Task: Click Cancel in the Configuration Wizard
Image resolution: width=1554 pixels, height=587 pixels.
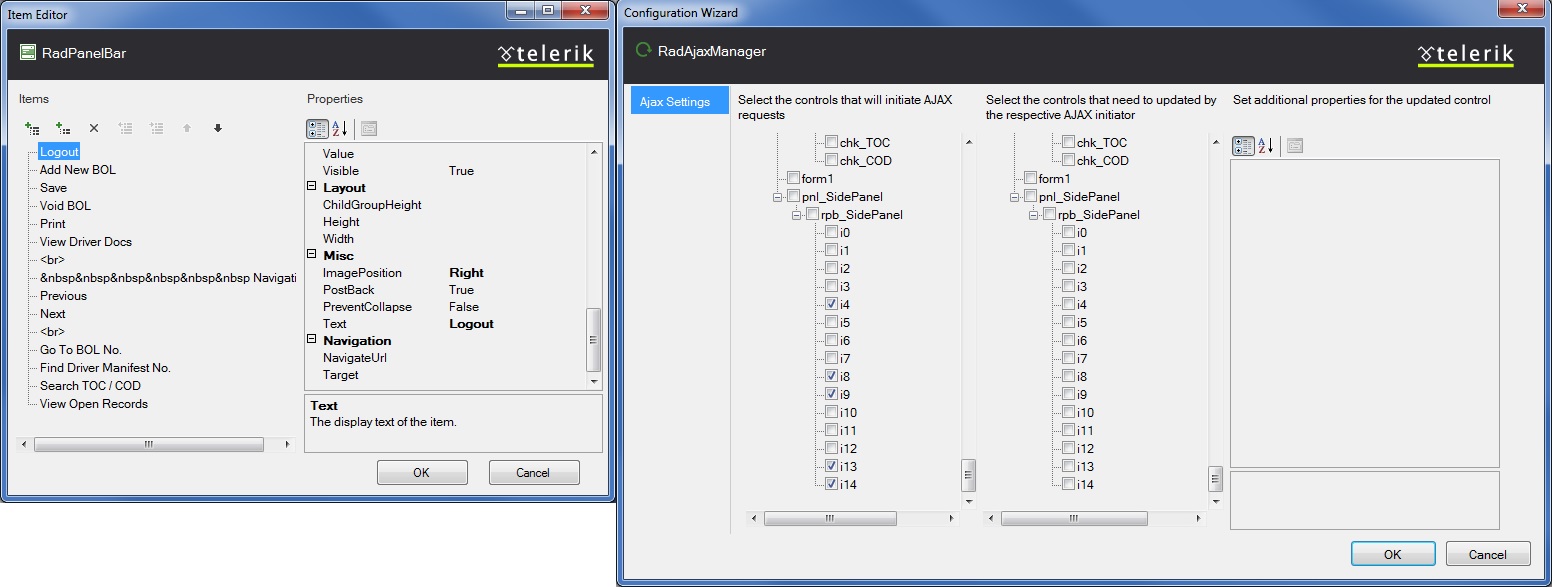Action: (1488, 554)
